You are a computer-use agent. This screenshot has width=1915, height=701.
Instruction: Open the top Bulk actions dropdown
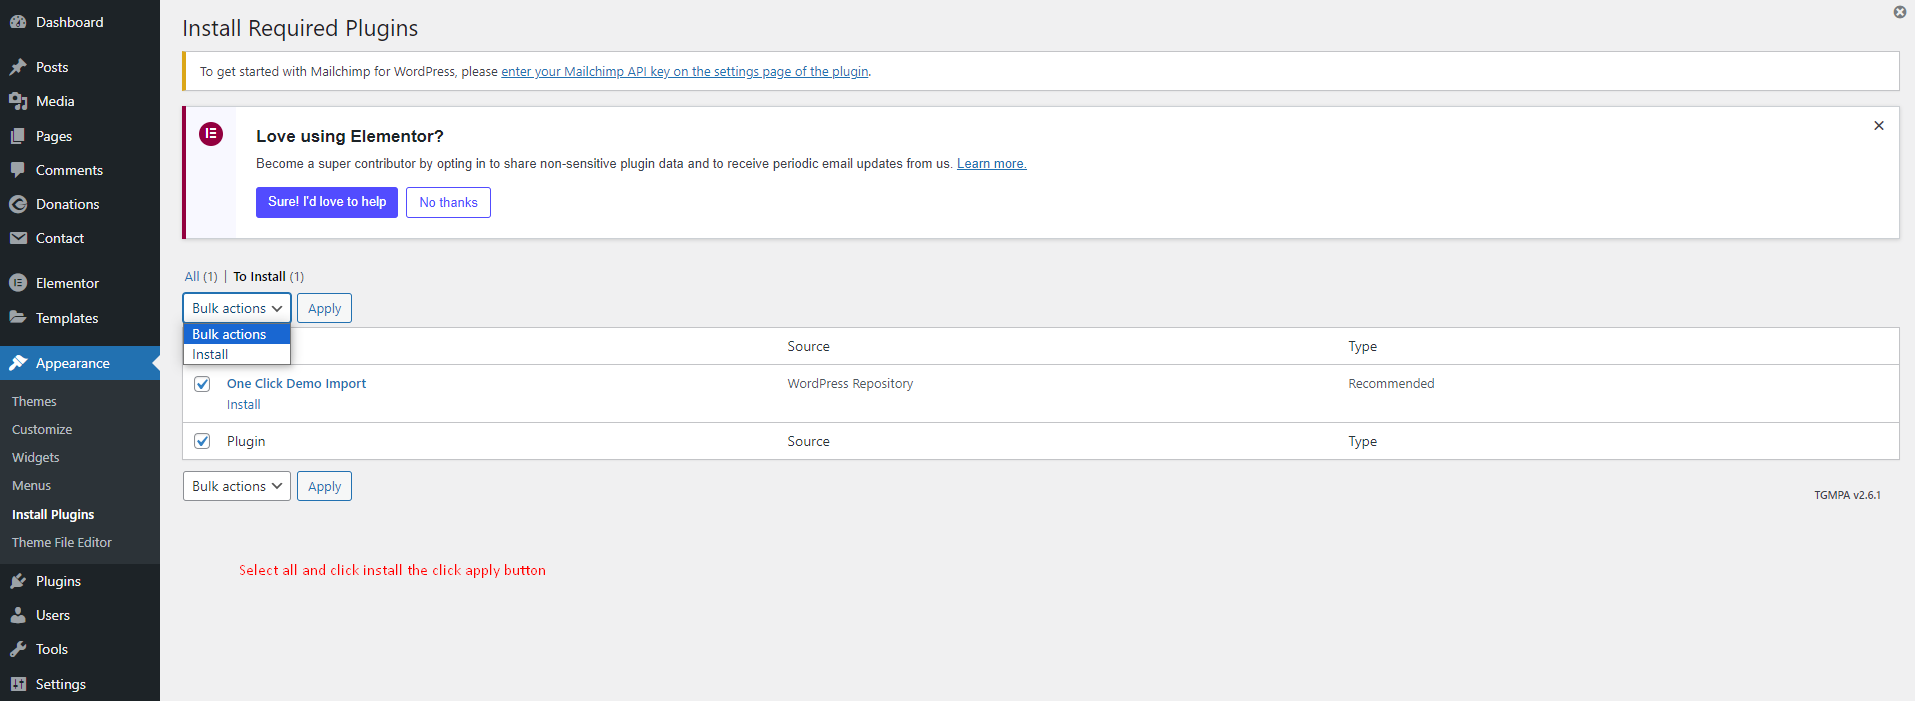pos(237,308)
